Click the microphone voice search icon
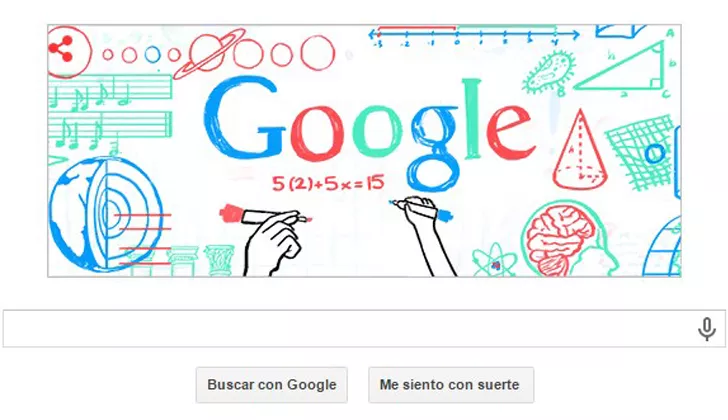The width and height of the screenshot is (728, 420). click(706, 329)
